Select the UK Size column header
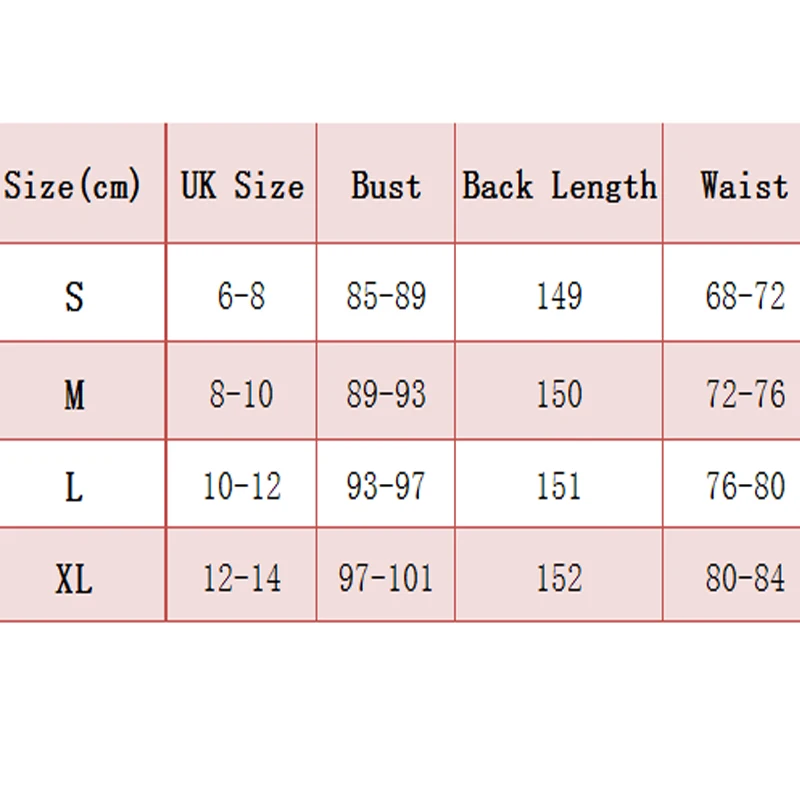 [242, 186]
